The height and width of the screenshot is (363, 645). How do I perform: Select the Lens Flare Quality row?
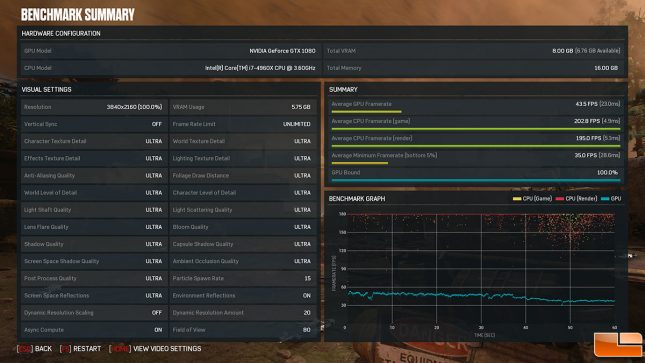[x=94, y=227]
